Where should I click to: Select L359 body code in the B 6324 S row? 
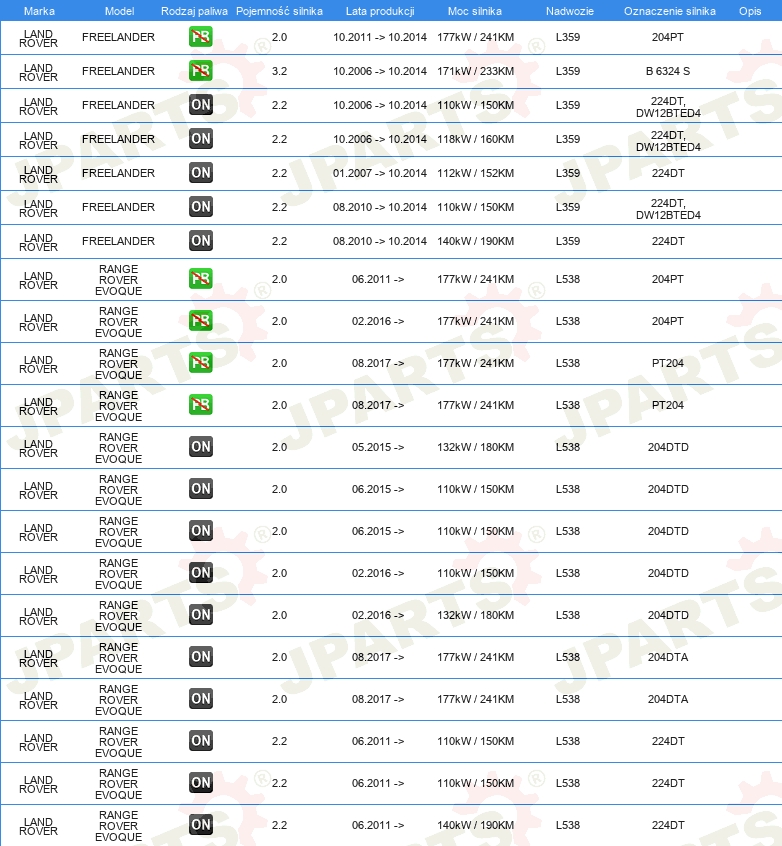pyautogui.click(x=568, y=71)
